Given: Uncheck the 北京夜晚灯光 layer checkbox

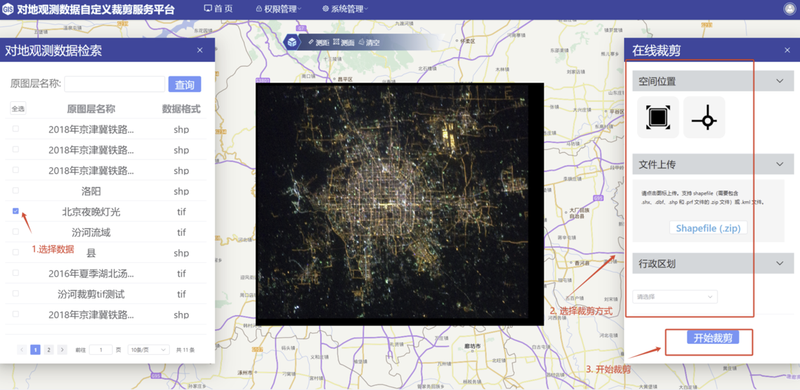Looking at the screenshot, I should pyautogui.click(x=15, y=211).
